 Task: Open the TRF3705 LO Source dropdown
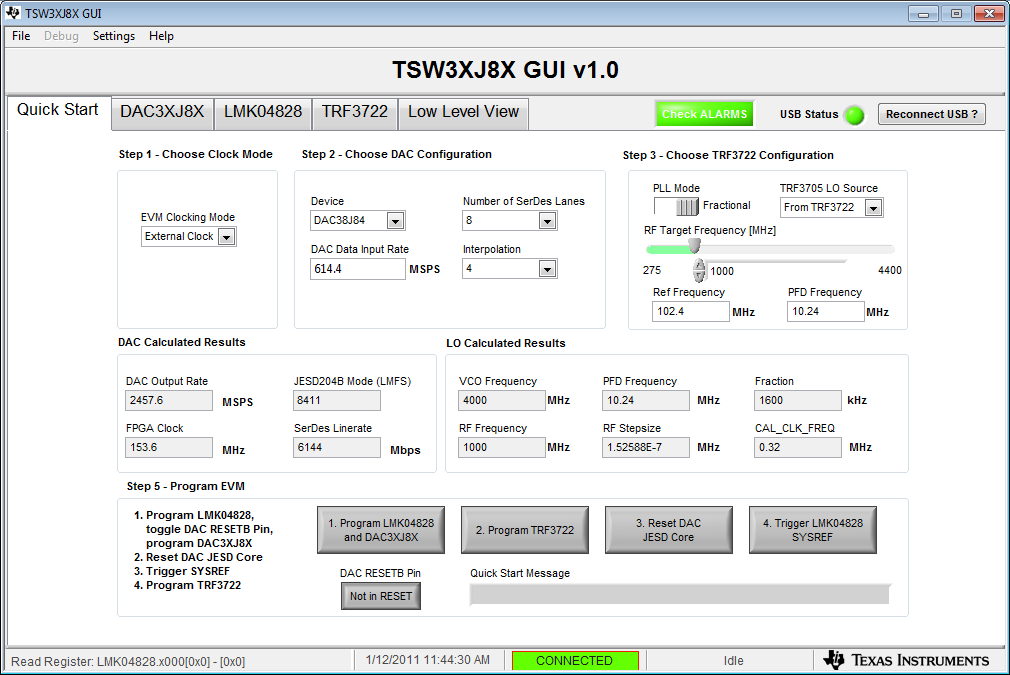point(873,207)
